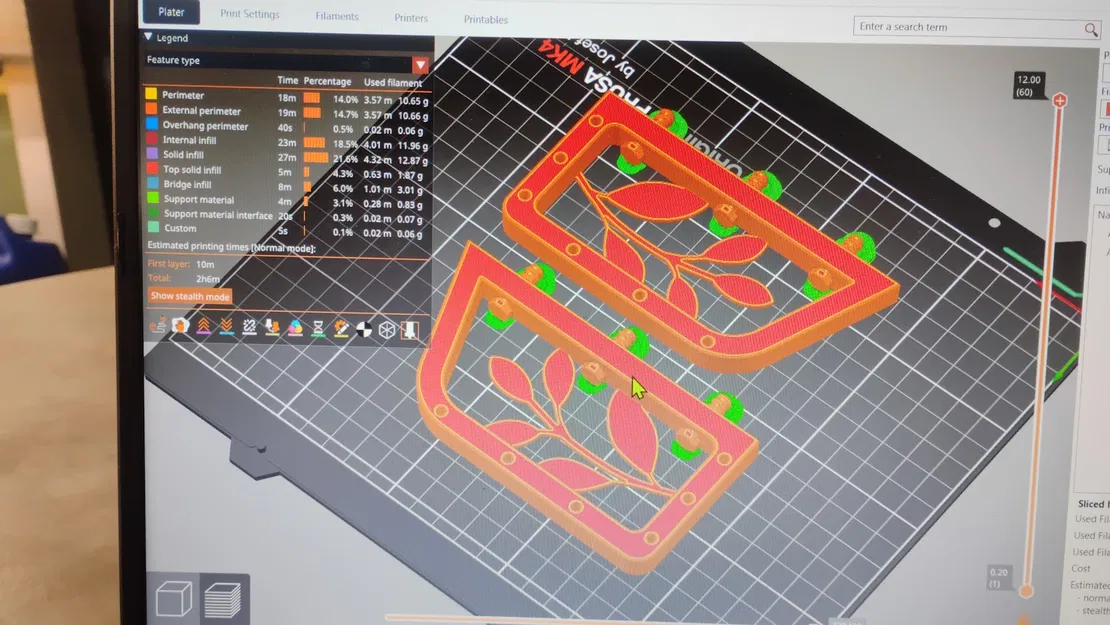Toggle Wipe moves visibility icon in legend
This screenshot has height=625, width=1110.
(181, 326)
